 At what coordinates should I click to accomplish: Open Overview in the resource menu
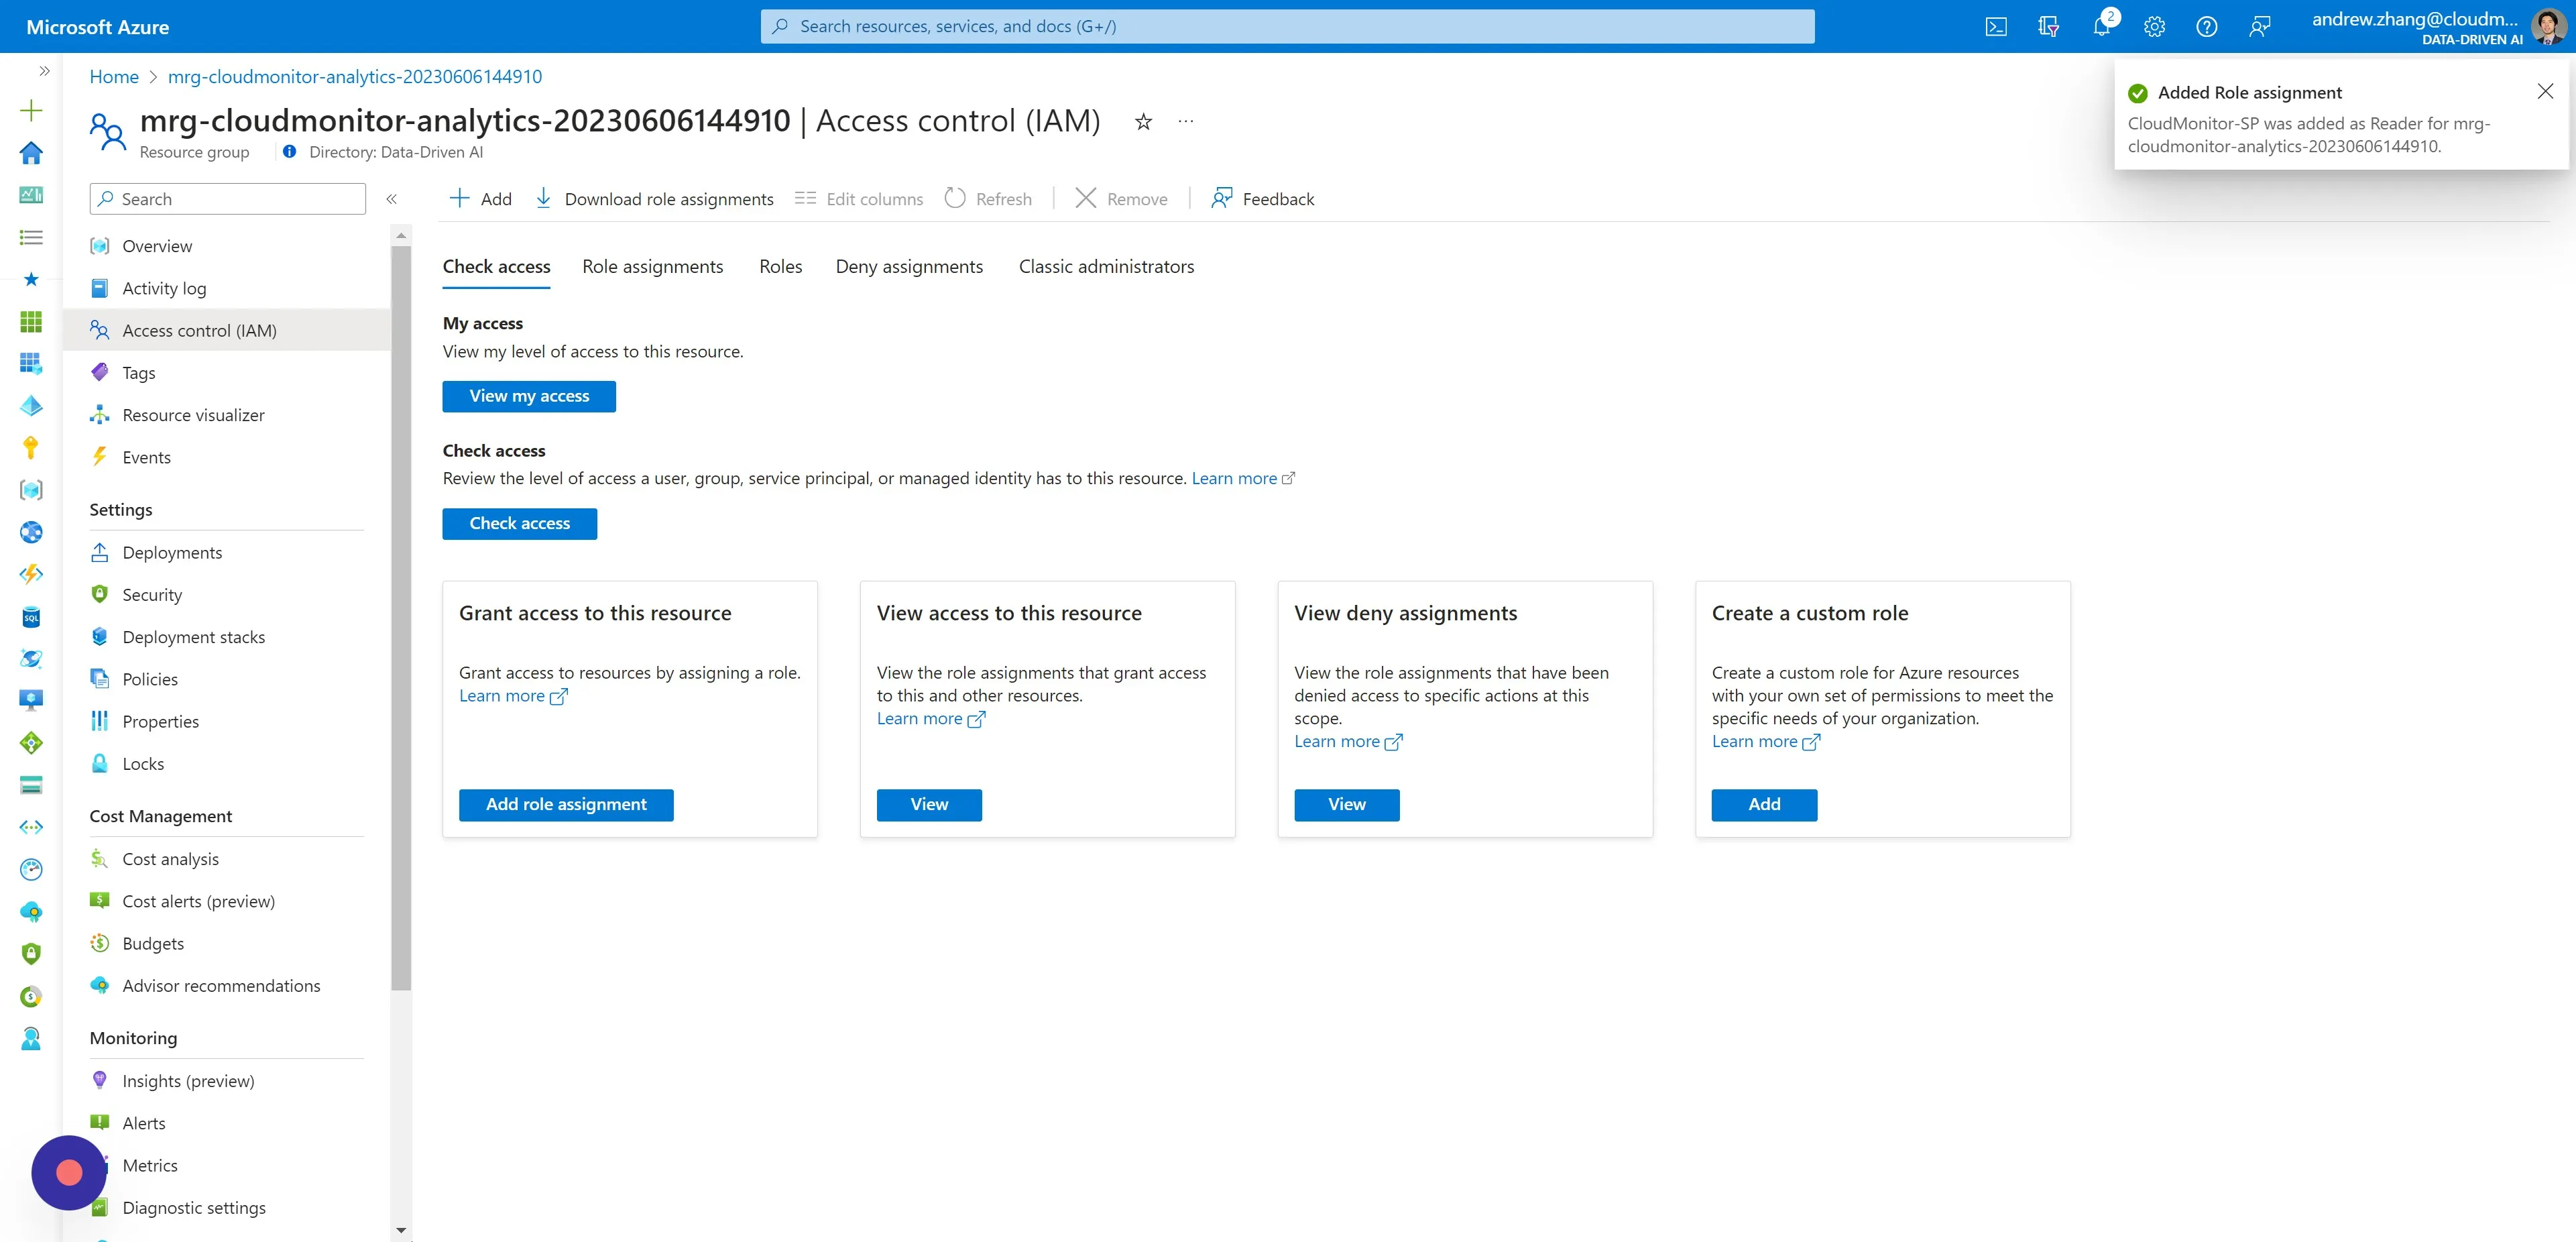227,246
